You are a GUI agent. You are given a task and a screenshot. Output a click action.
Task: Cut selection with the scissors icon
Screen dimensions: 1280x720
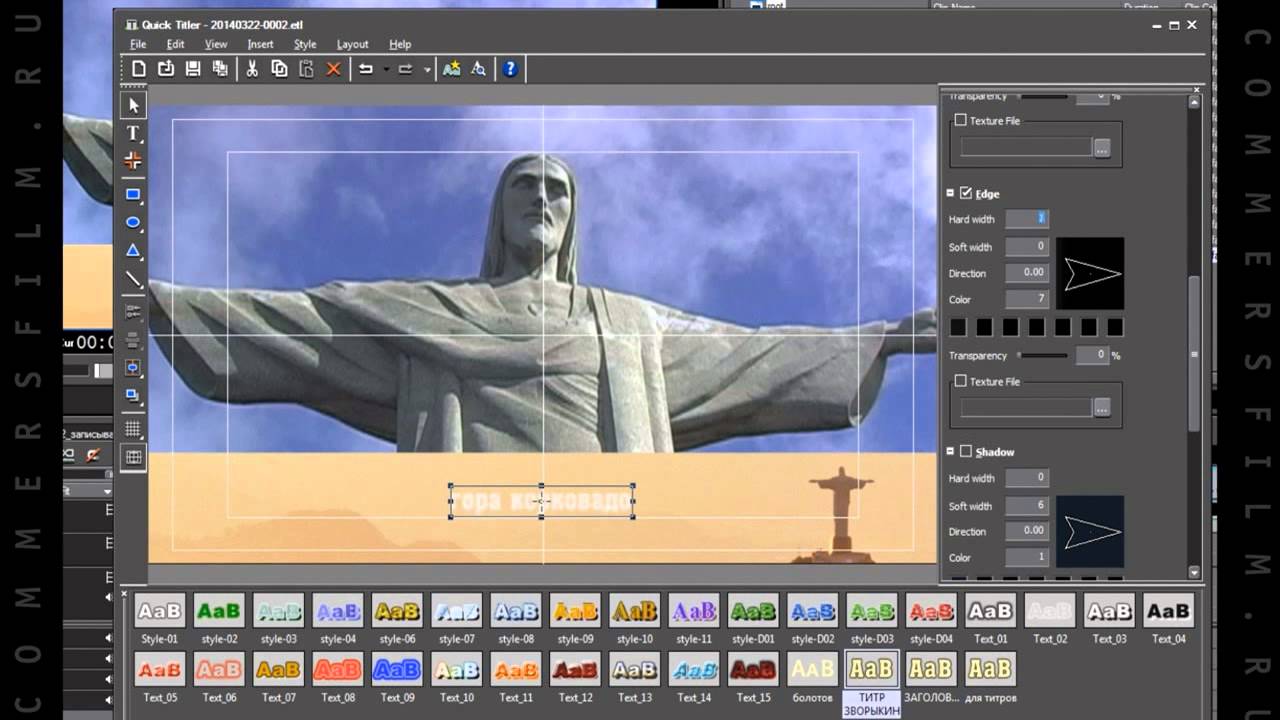click(252, 69)
